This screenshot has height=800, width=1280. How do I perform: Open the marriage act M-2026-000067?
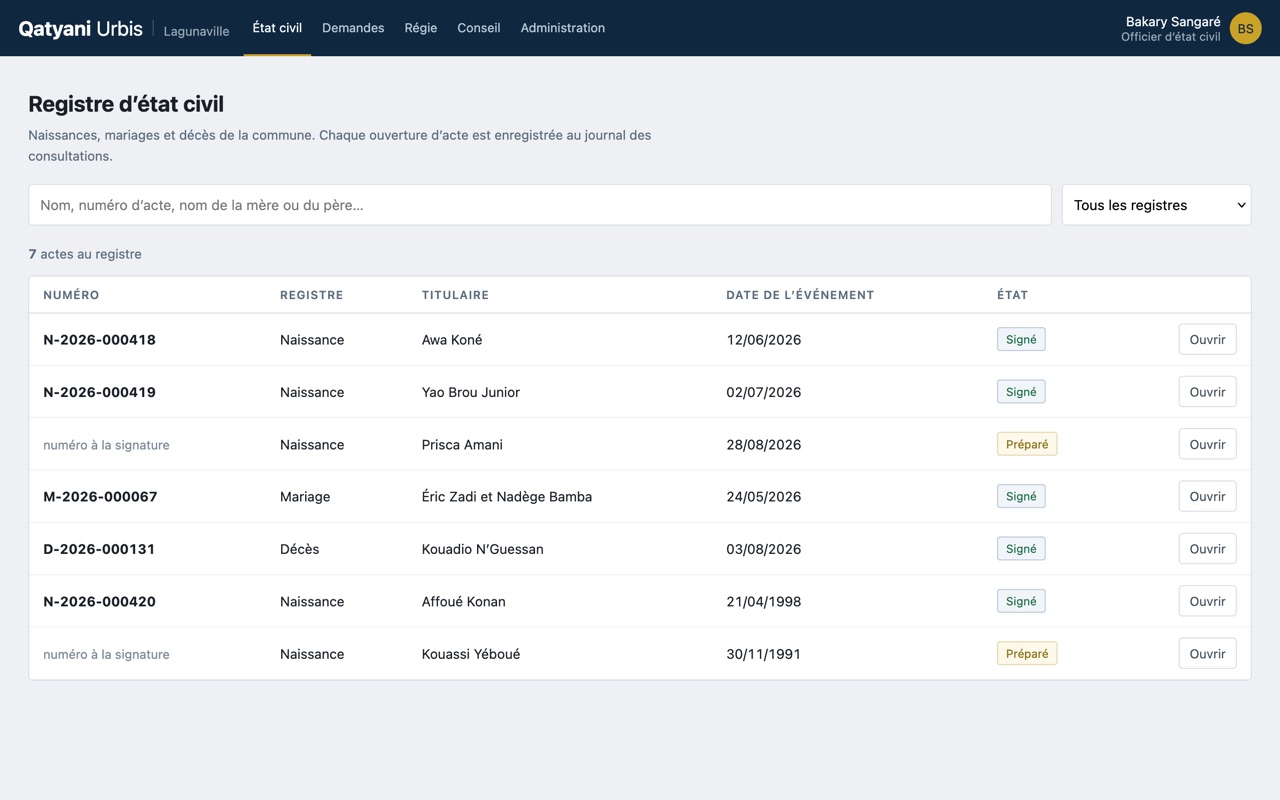(1207, 496)
